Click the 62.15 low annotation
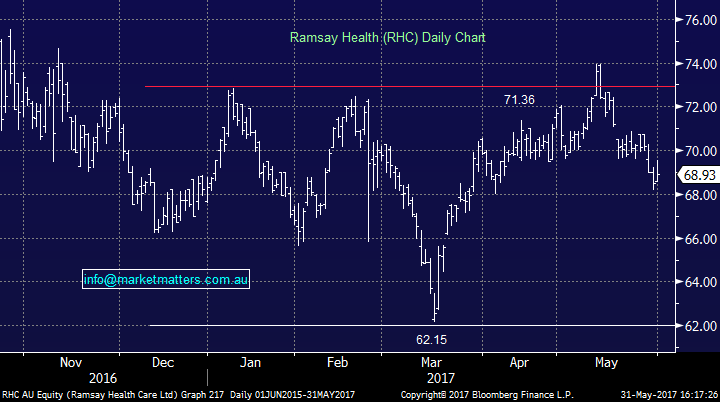The height and width of the screenshot is (402, 720). [431, 340]
